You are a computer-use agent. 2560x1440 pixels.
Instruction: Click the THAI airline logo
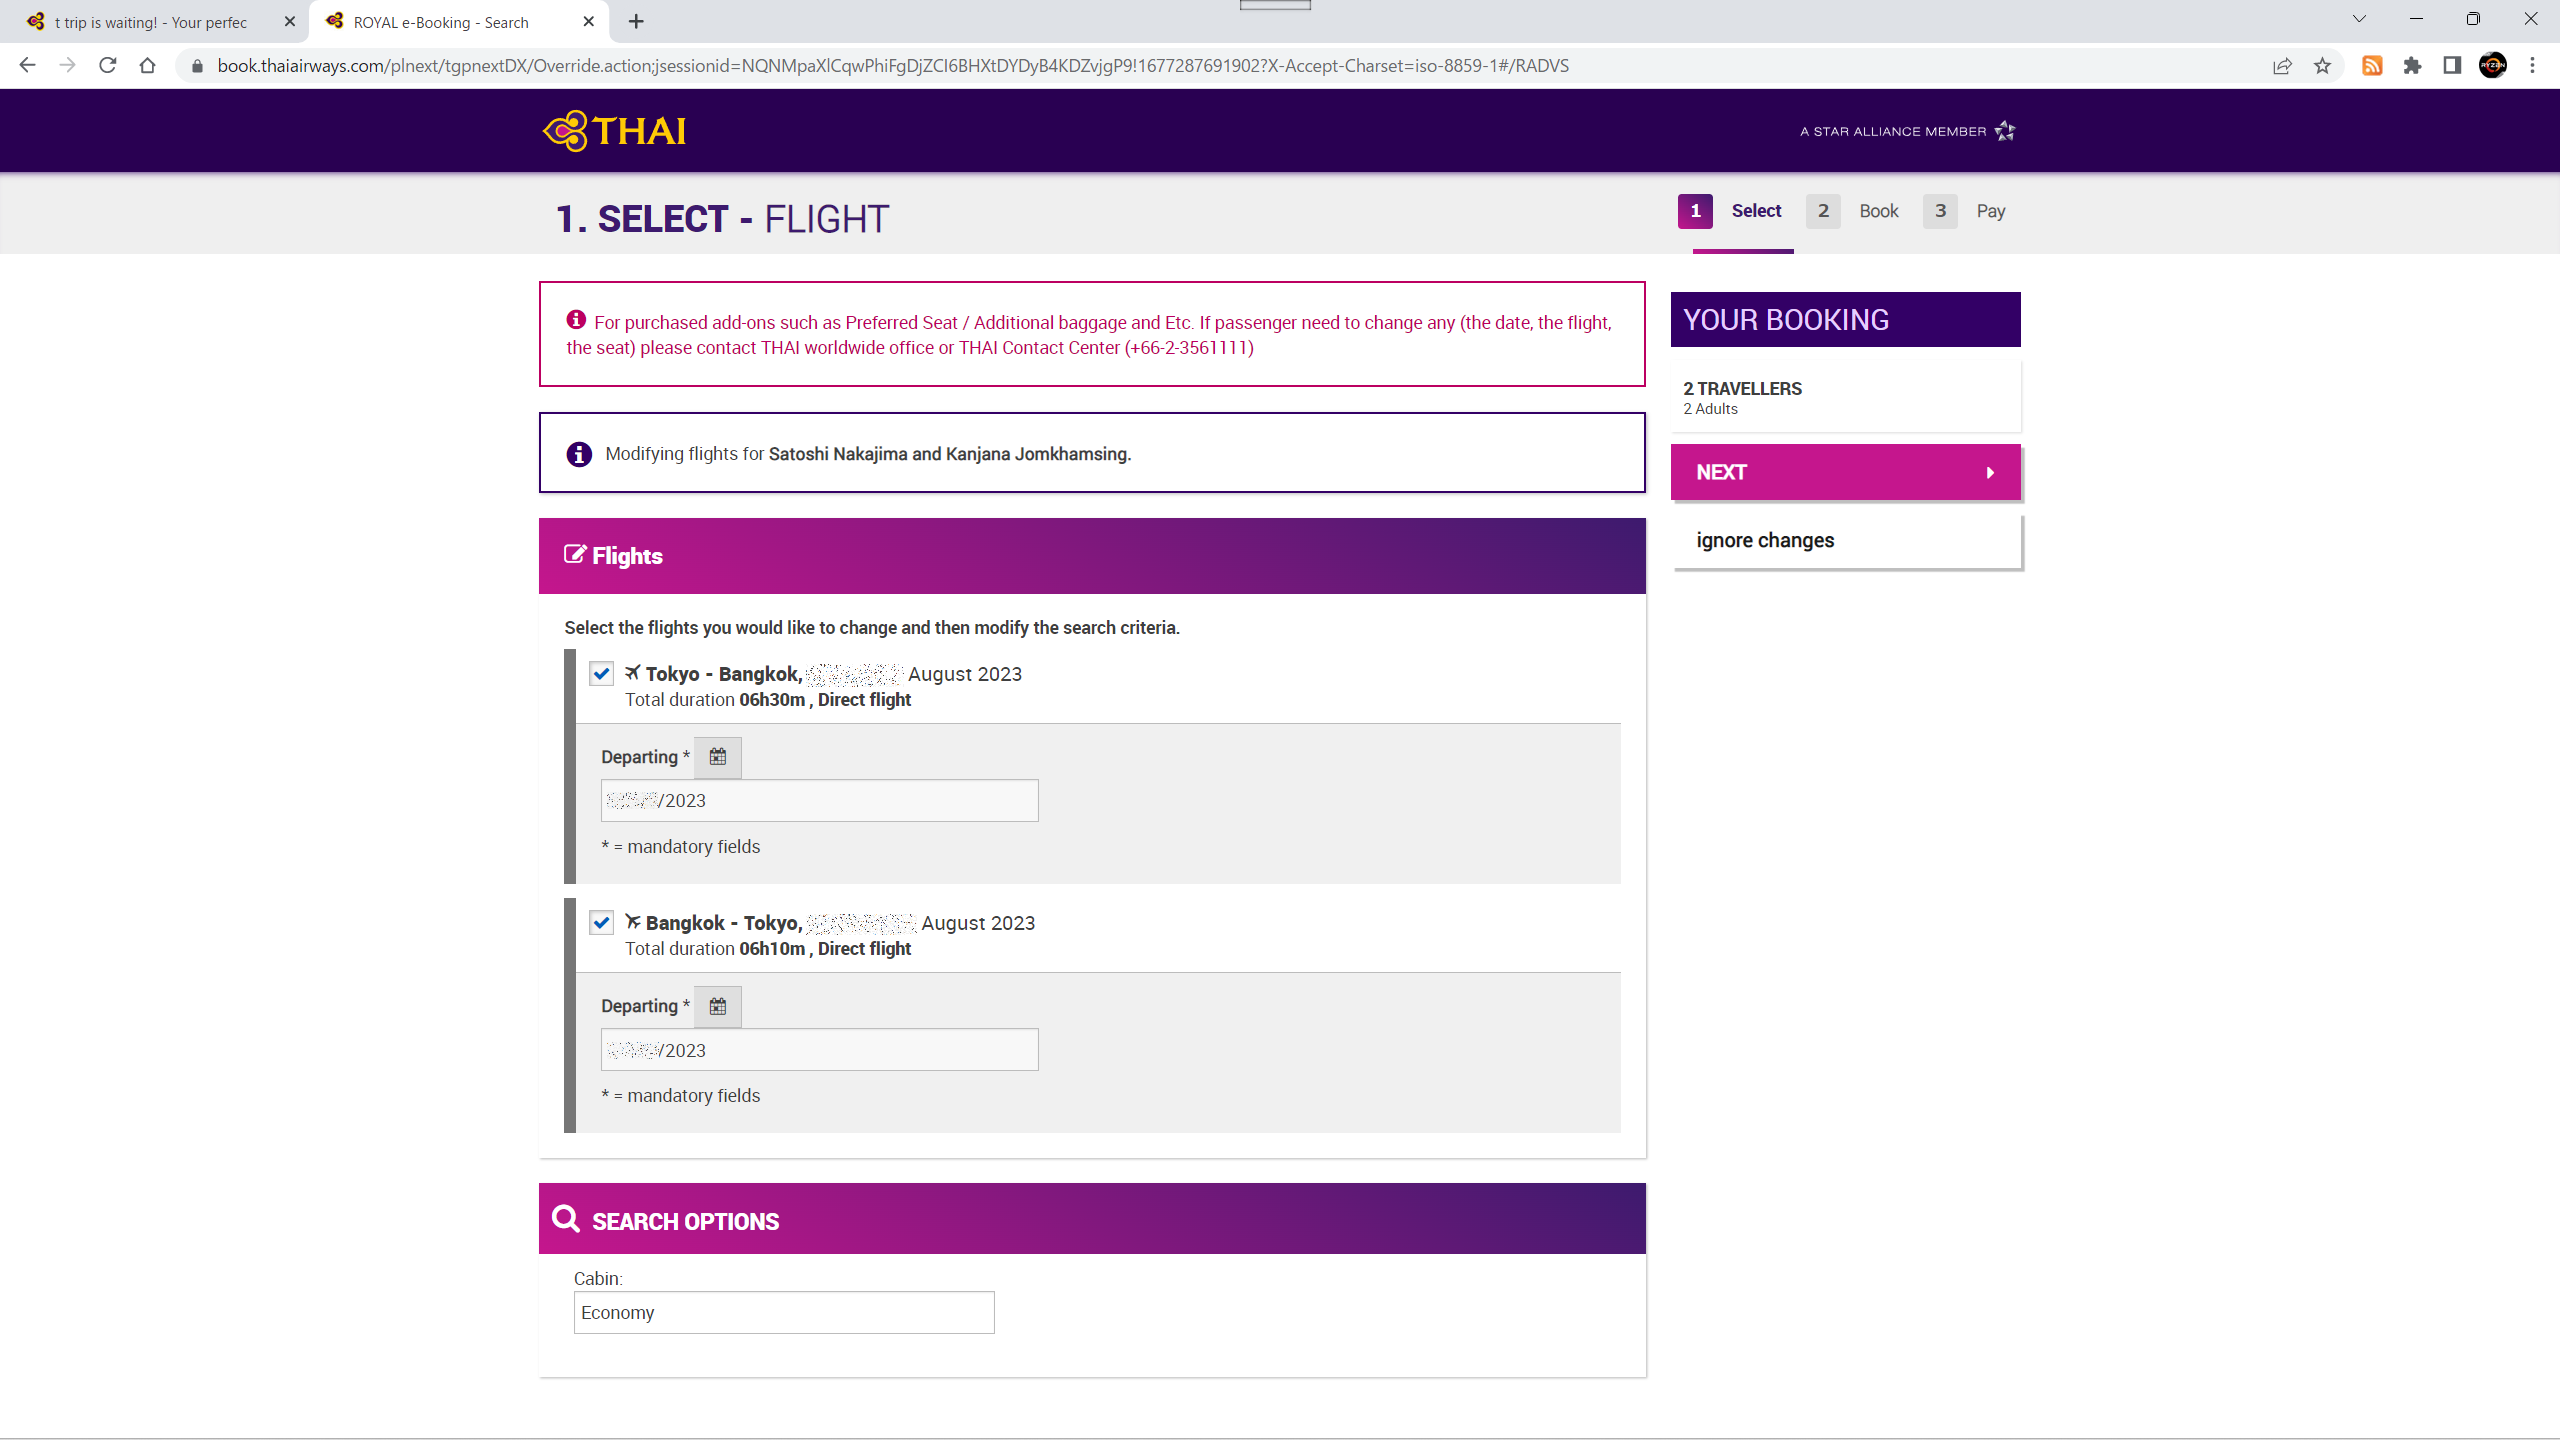click(x=614, y=131)
